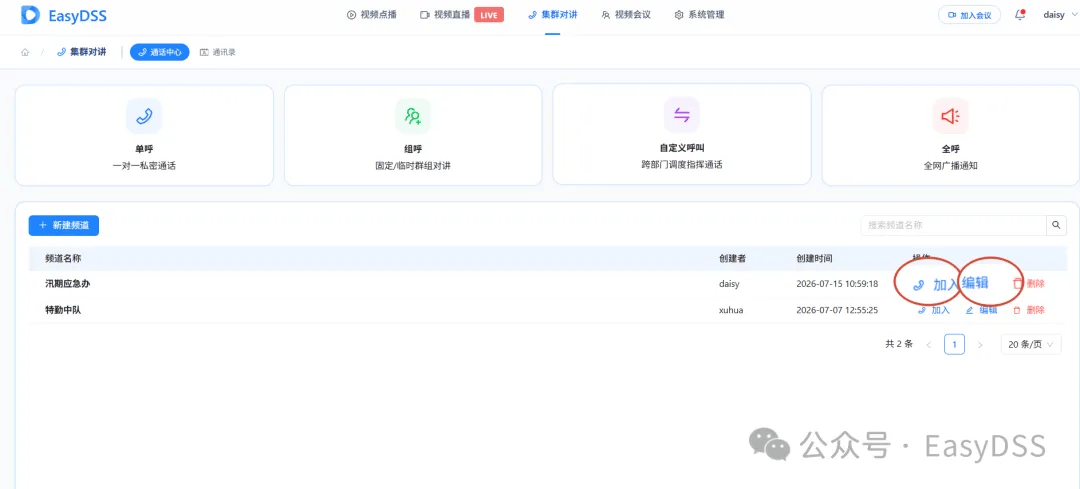Open the 系统管理 menu
The width and height of the screenshot is (1080, 489).
[699, 14]
